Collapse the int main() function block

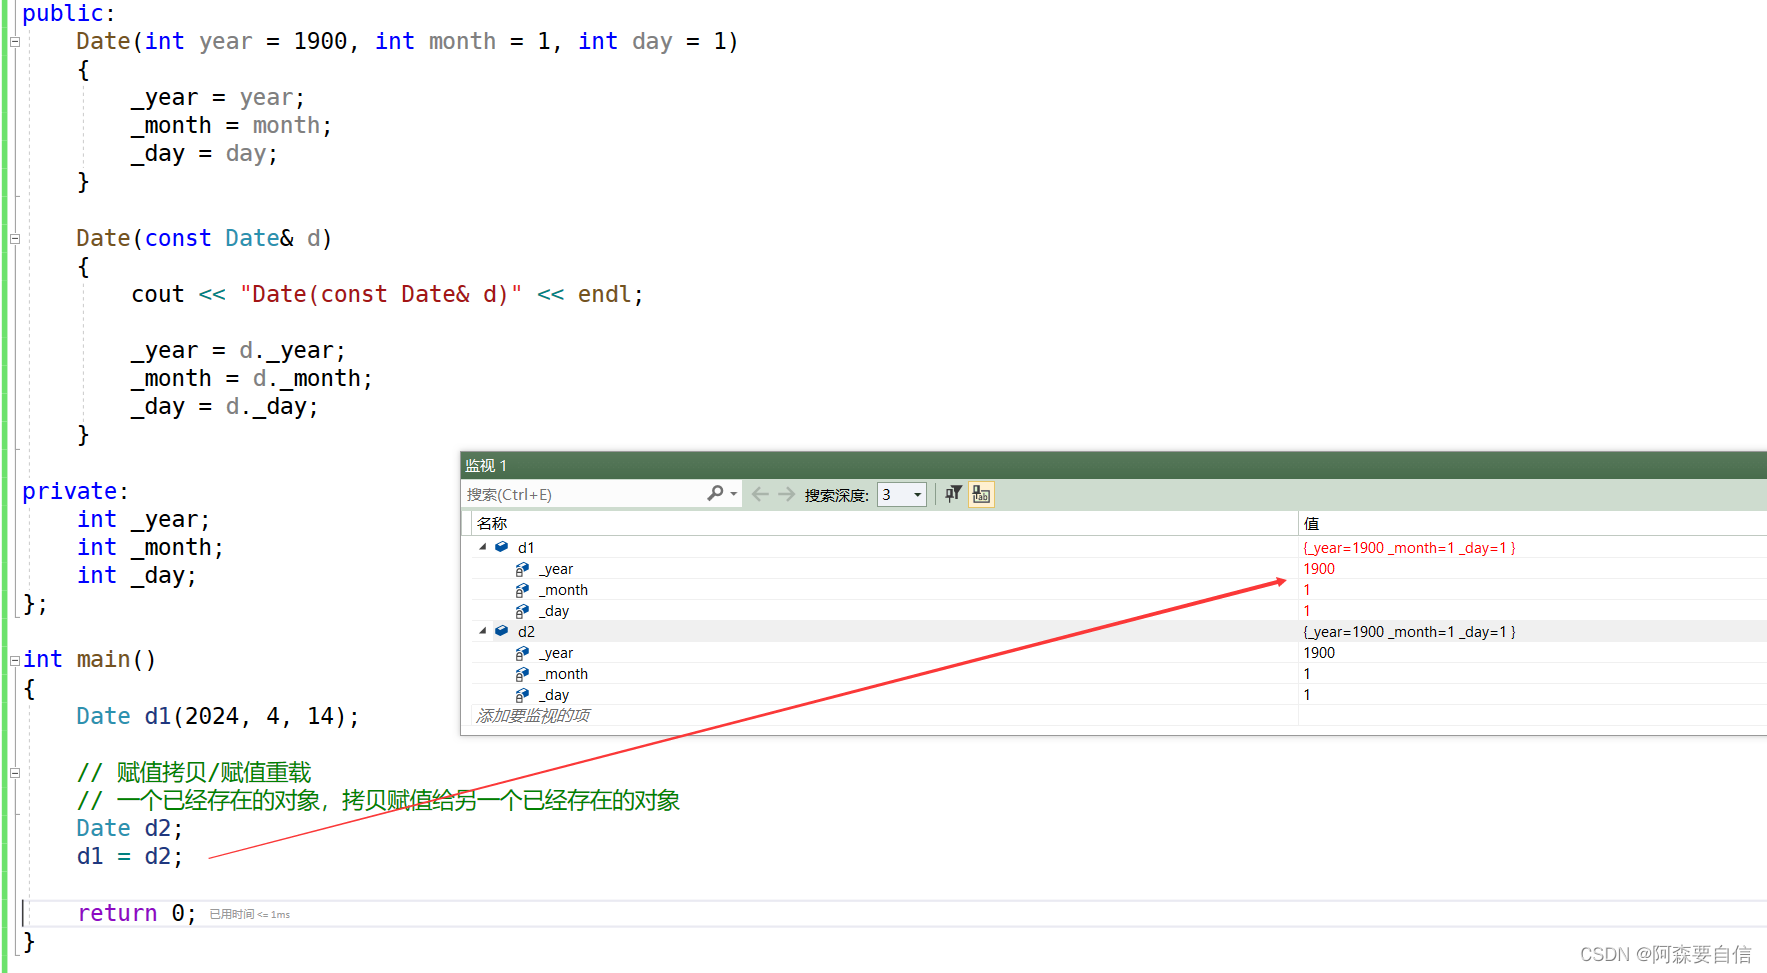(15, 660)
